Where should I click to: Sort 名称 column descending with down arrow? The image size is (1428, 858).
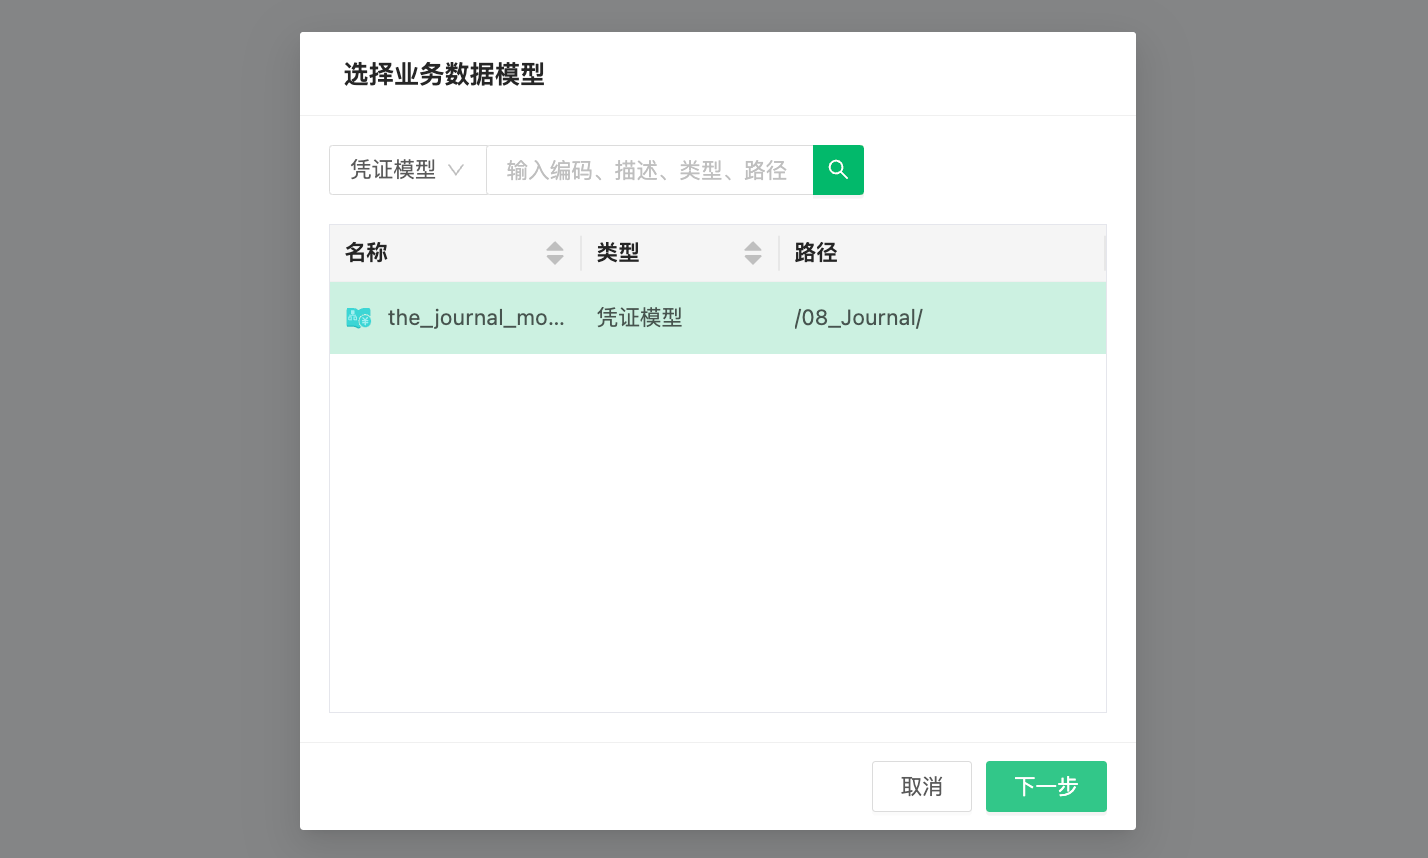pos(555,260)
